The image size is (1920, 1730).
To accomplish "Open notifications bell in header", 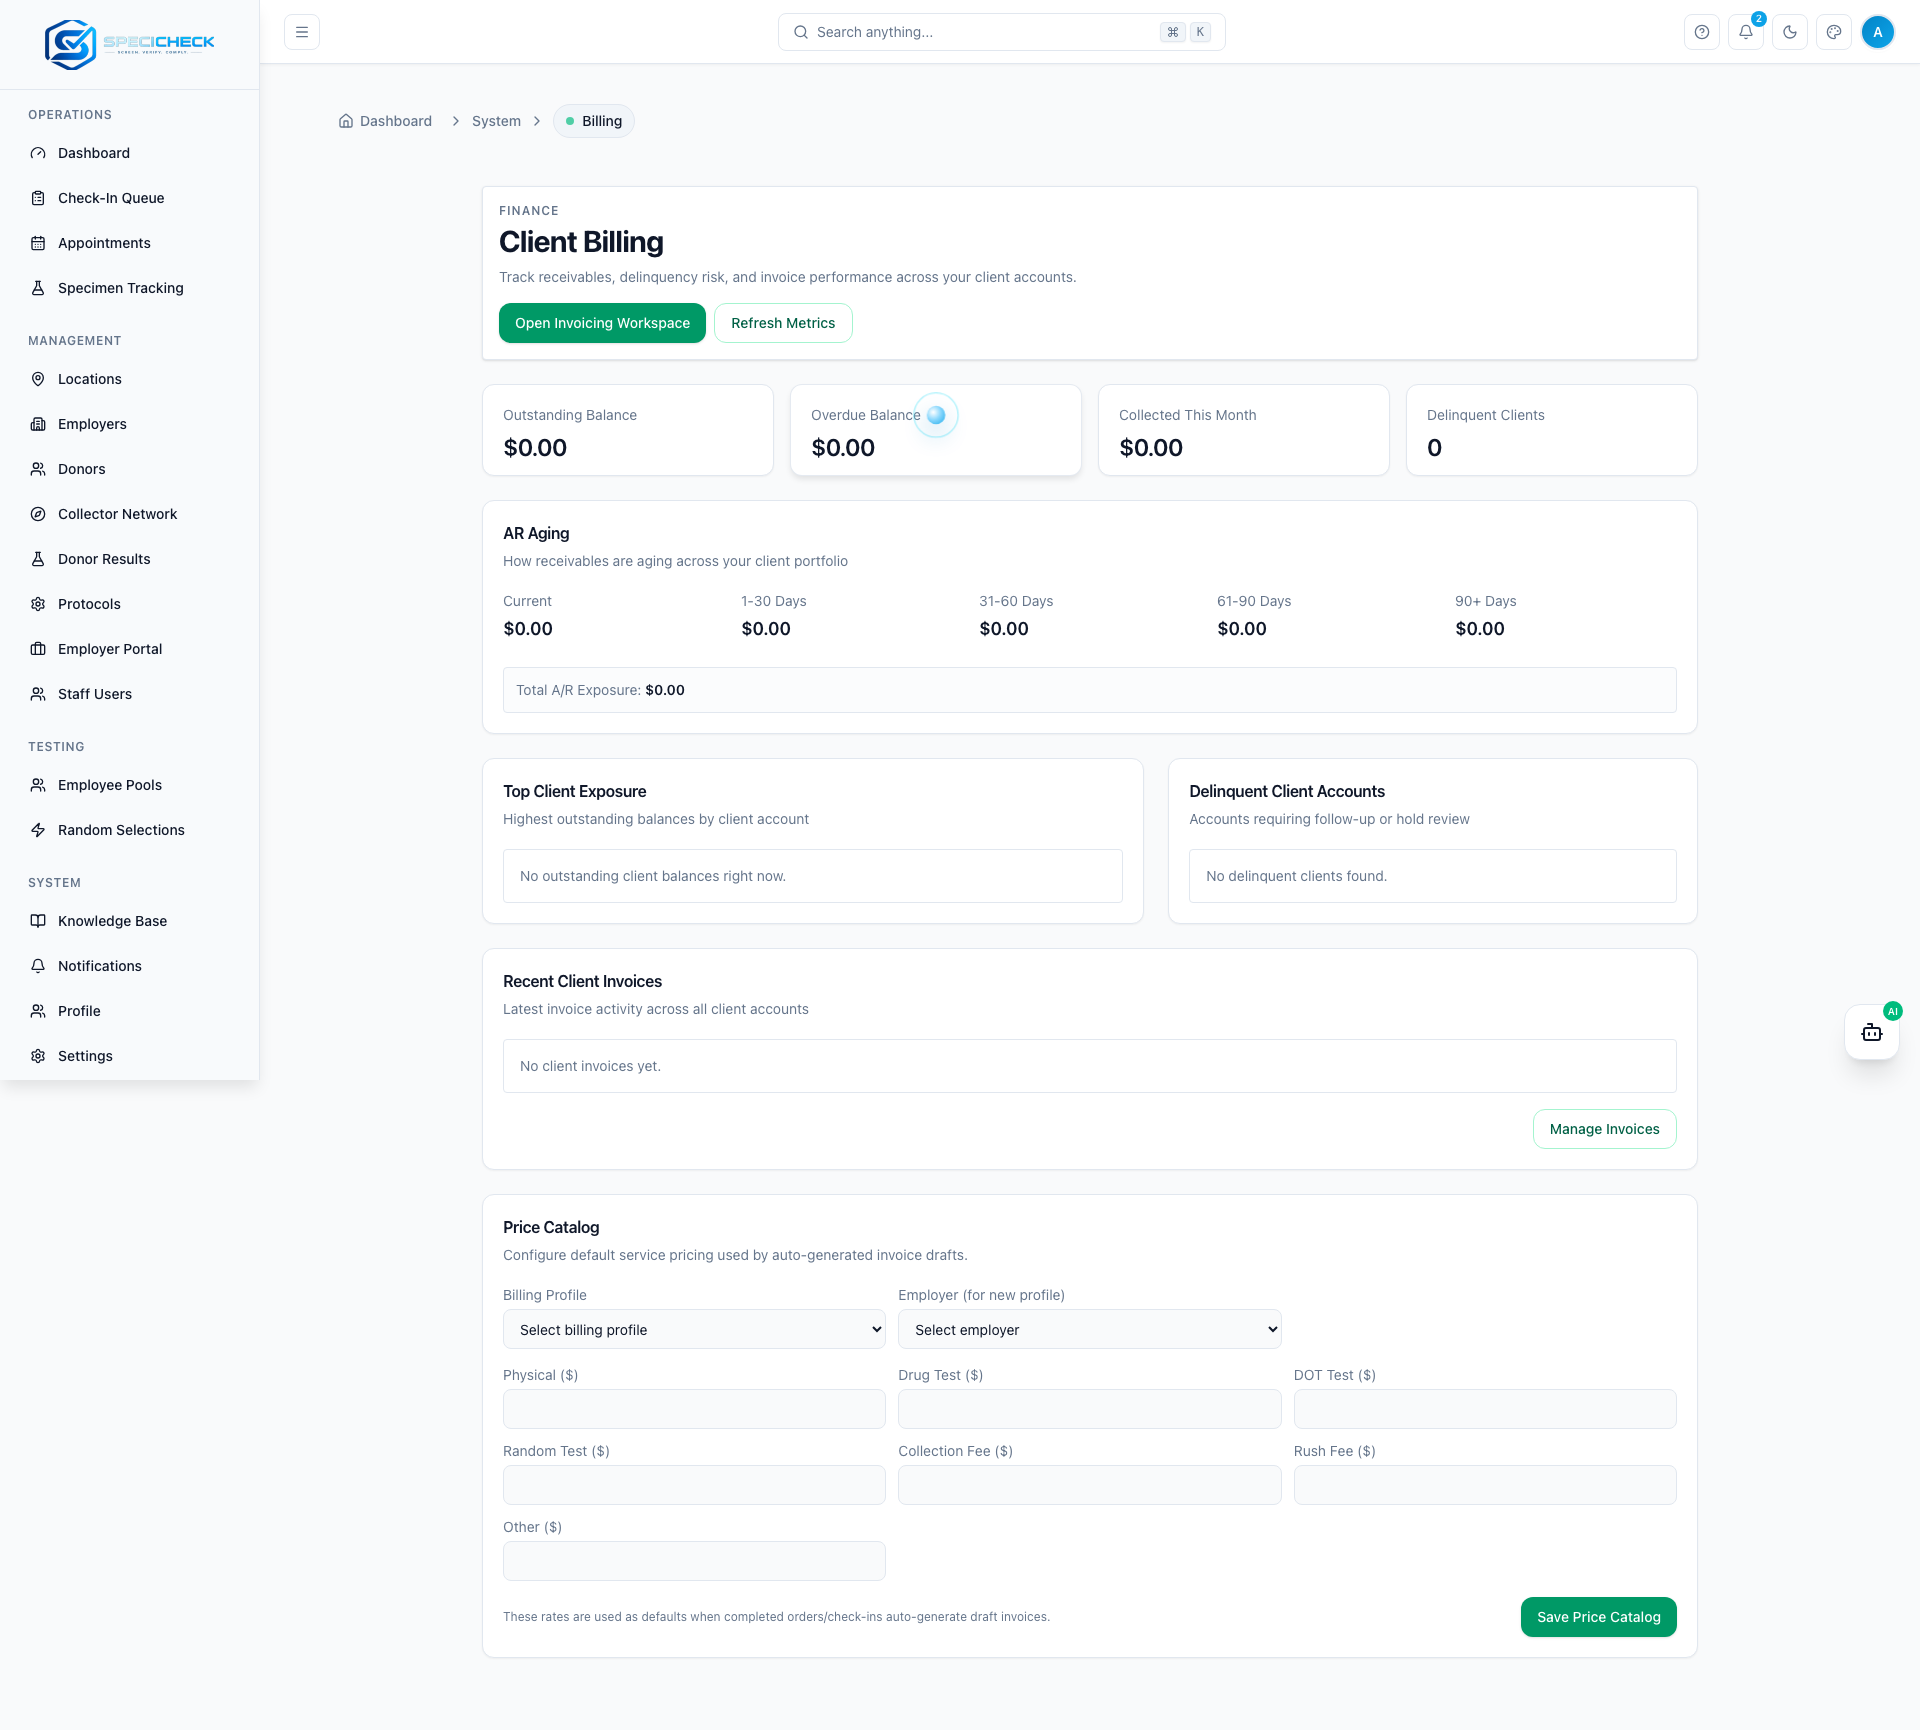I will coord(1746,32).
